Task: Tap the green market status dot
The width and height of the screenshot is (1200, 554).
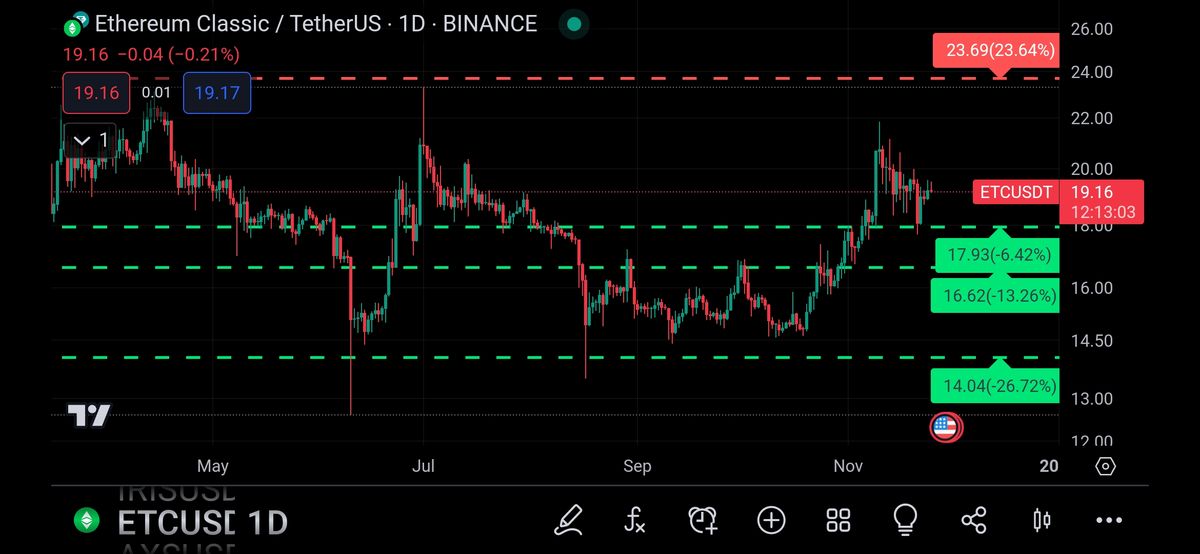Action: coord(572,24)
